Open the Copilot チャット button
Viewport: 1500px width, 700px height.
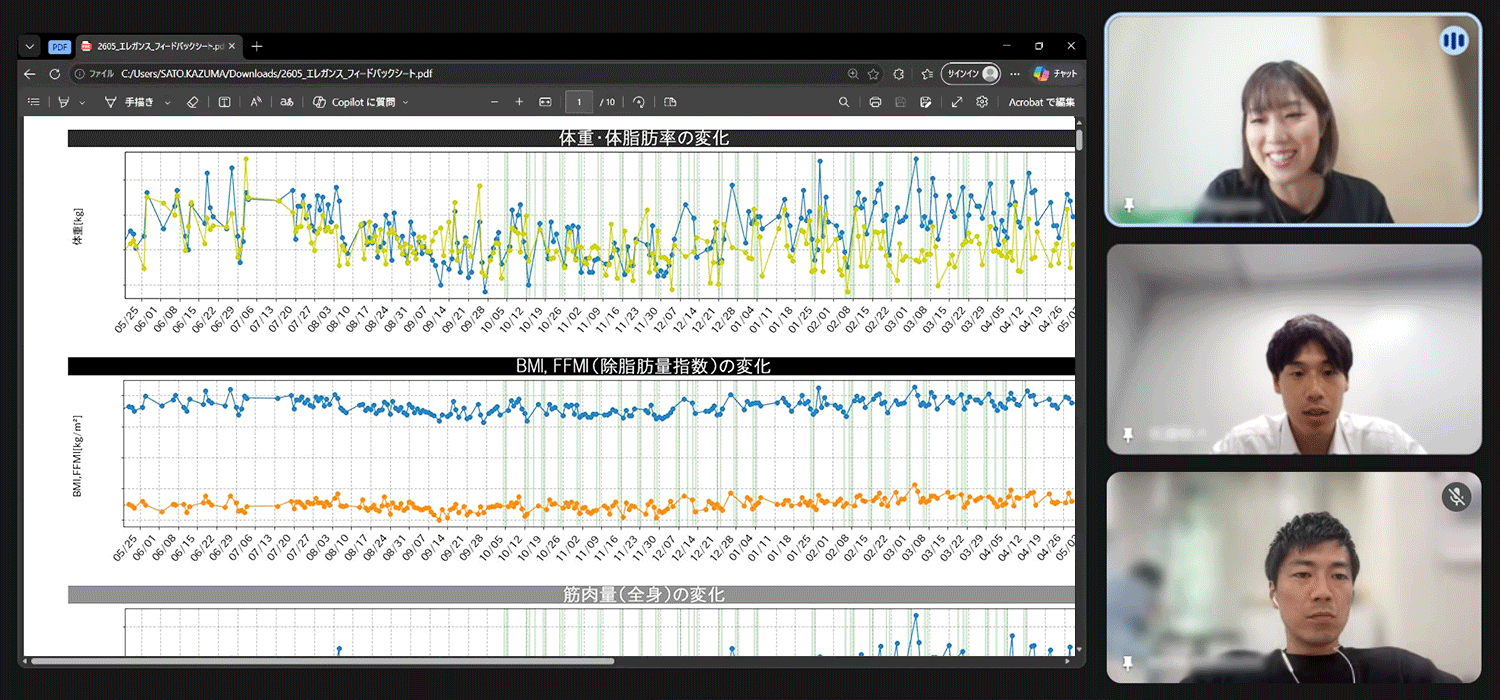tap(1055, 74)
